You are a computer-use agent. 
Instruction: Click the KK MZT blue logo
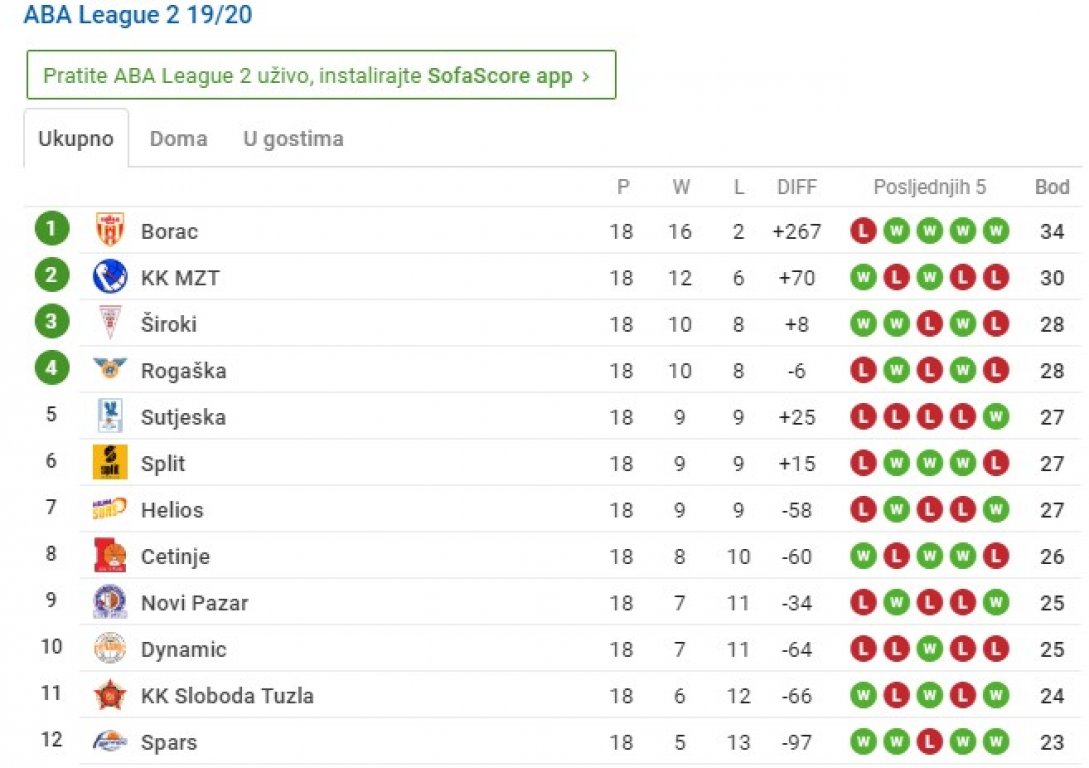click(x=110, y=276)
